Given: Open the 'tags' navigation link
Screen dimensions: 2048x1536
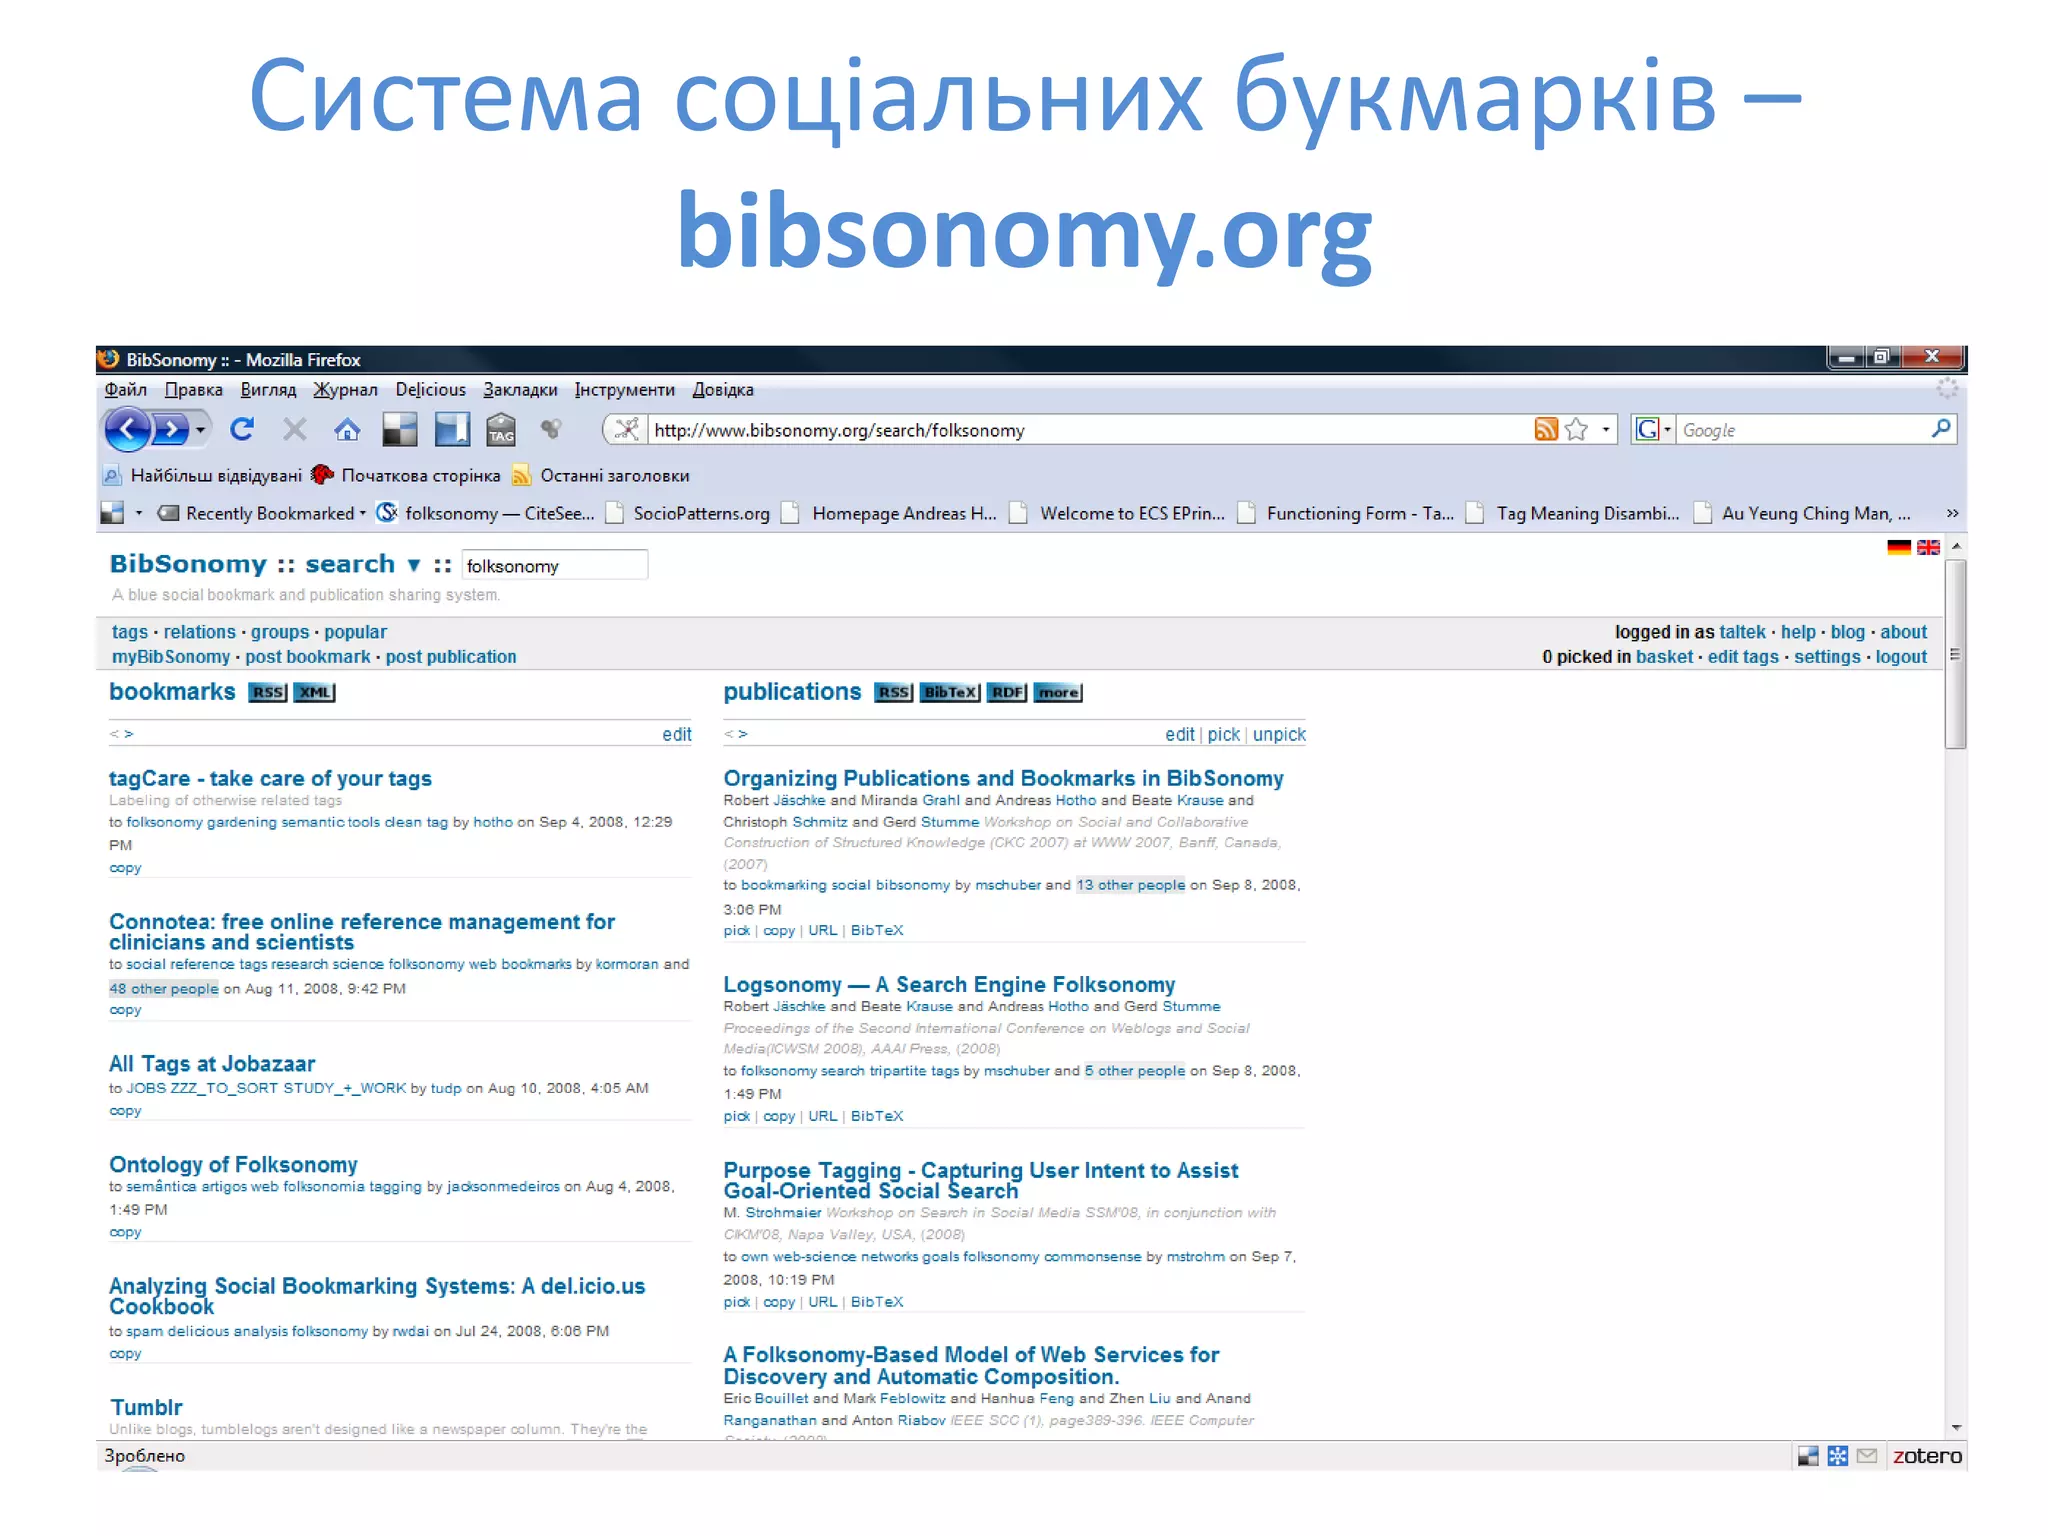Looking at the screenshot, I should pyautogui.click(x=130, y=632).
